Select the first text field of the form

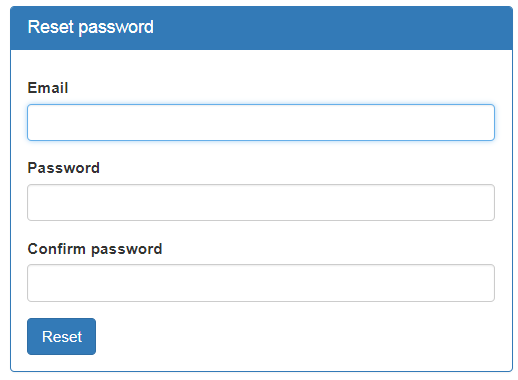pyautogui.click(x=261, y=122)
